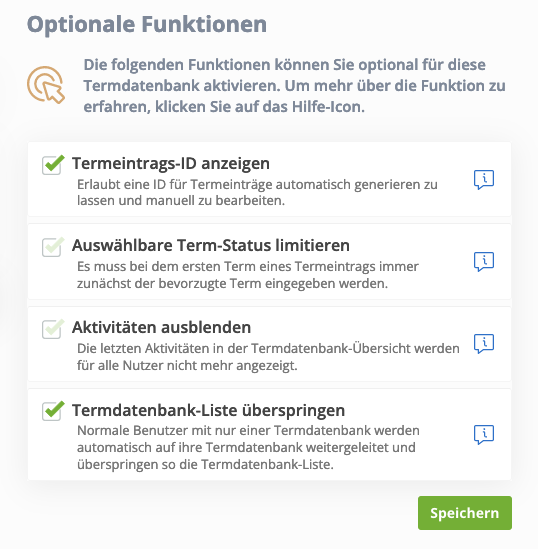Open help icon for Auswählbare Term-Status limitieren
Image resolution: width=538 pixels, height=549 pixels.
(484, 262)
